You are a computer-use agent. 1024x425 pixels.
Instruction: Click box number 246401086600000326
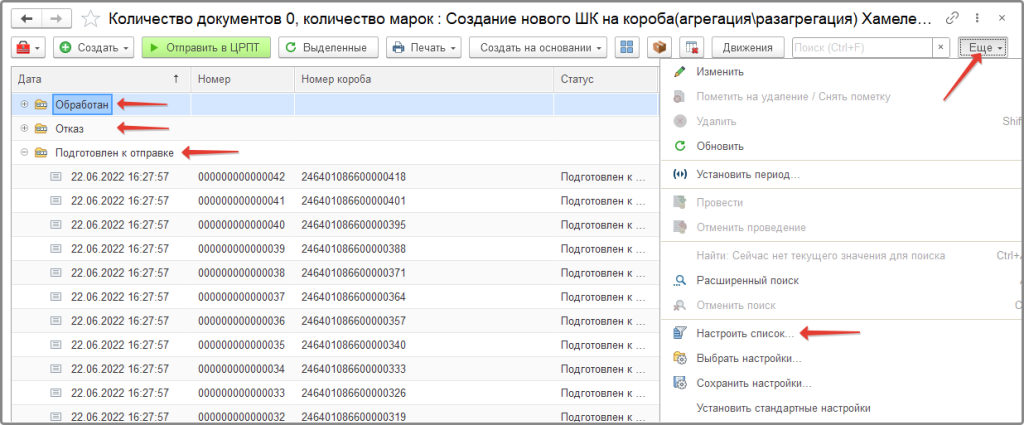(x=353, y=394)
